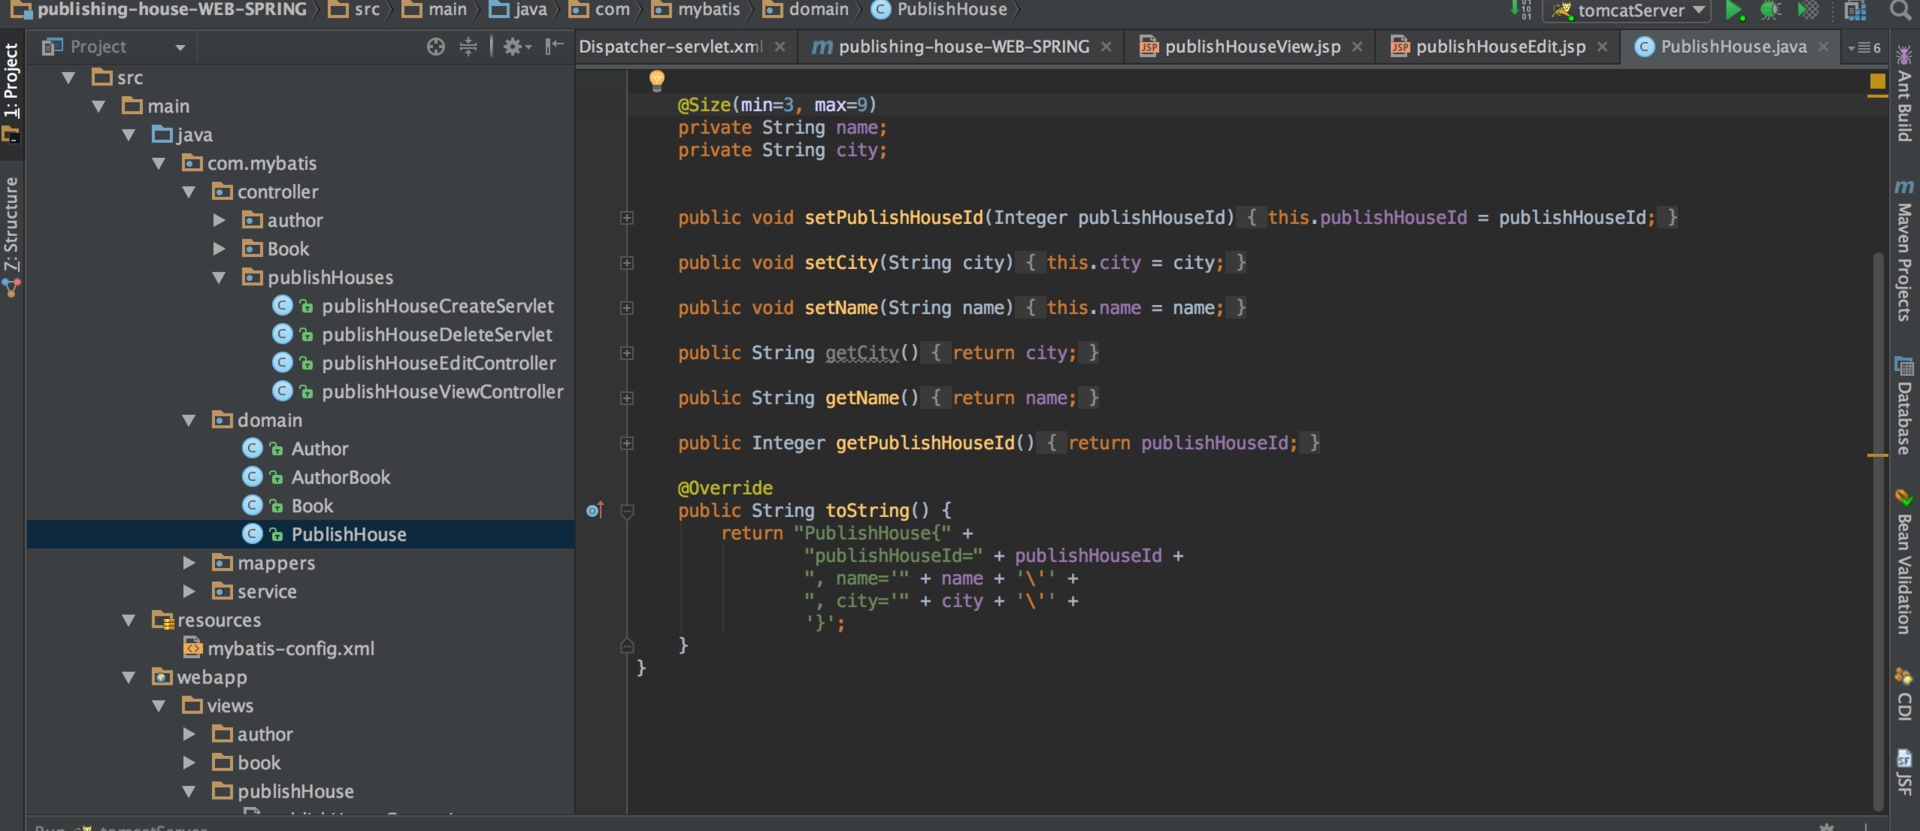This screenshot has width=1920, height=831.
Task: Open the Maven Projects tool window
Action: click(1904, 250)
